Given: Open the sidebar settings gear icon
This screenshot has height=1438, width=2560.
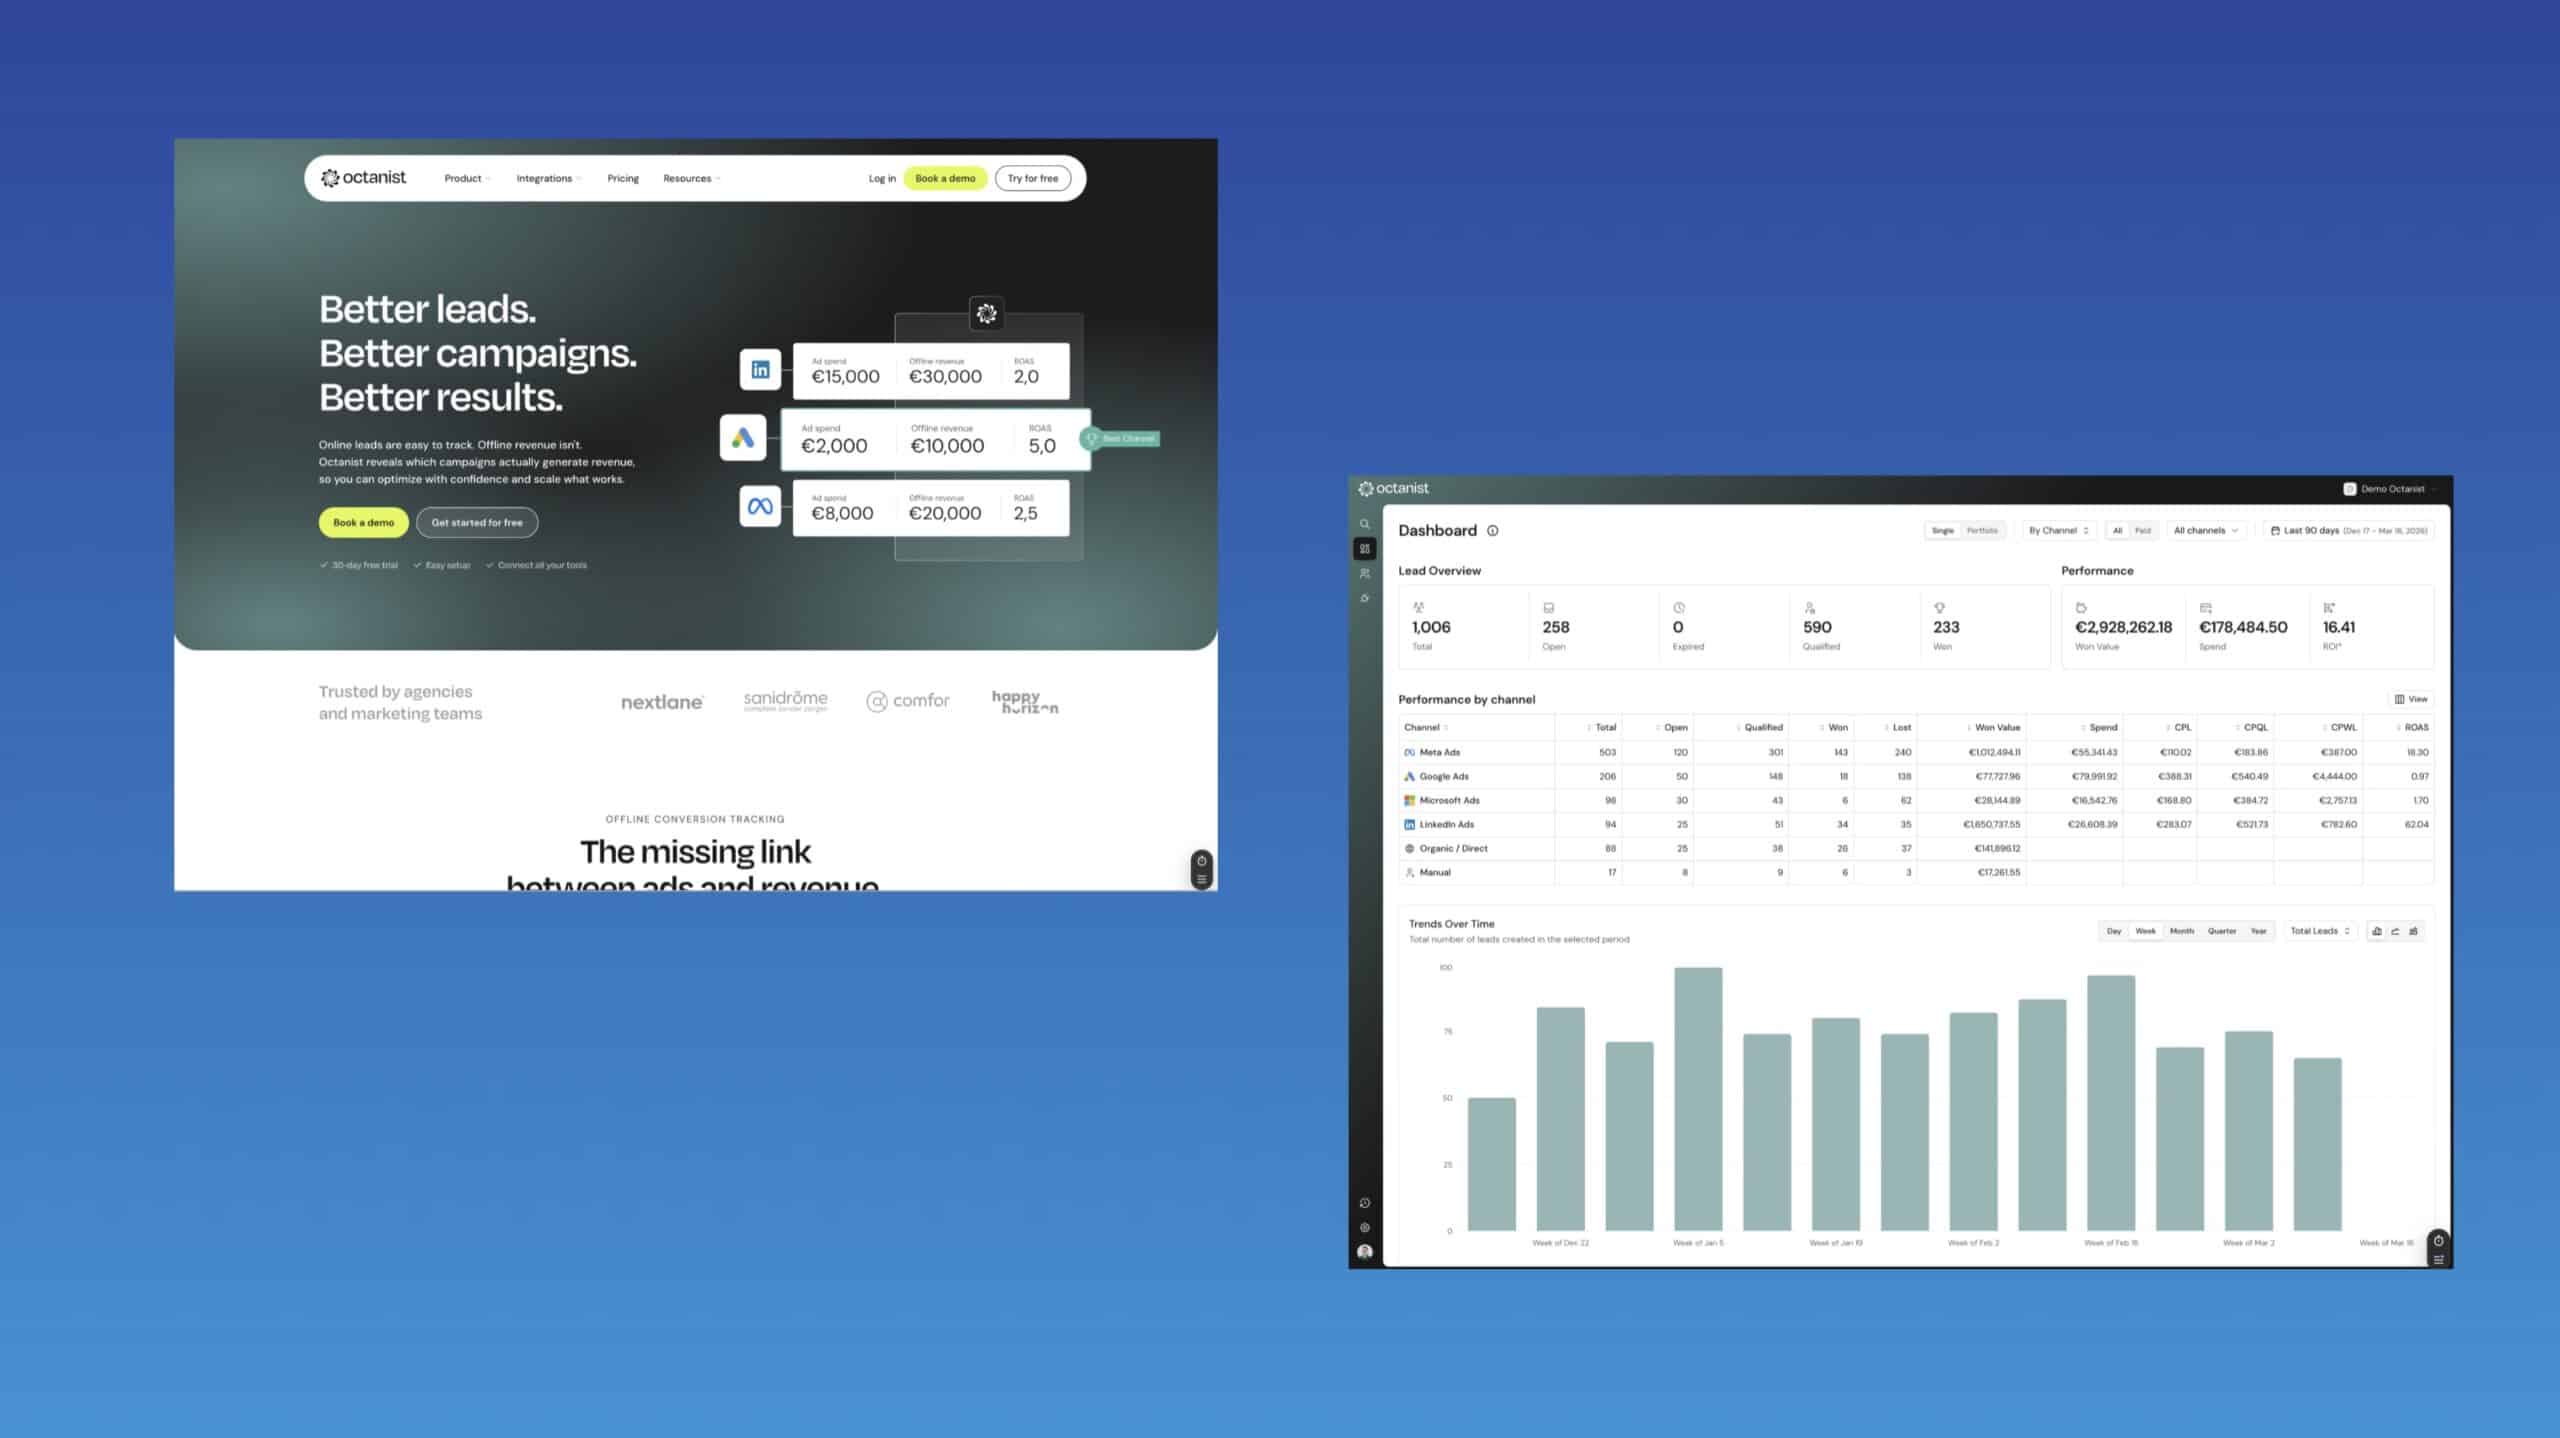Looking at the screenshot, I should 1365,1228.
